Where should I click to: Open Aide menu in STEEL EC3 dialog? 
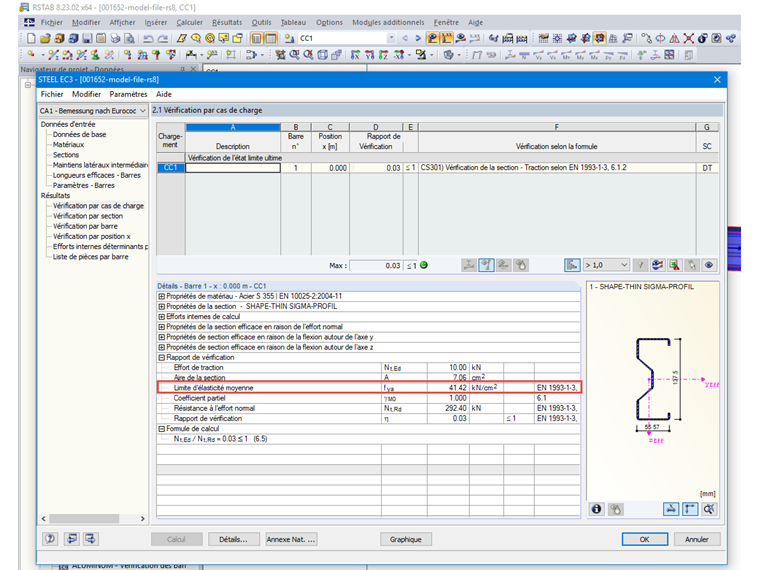[164, 94]
